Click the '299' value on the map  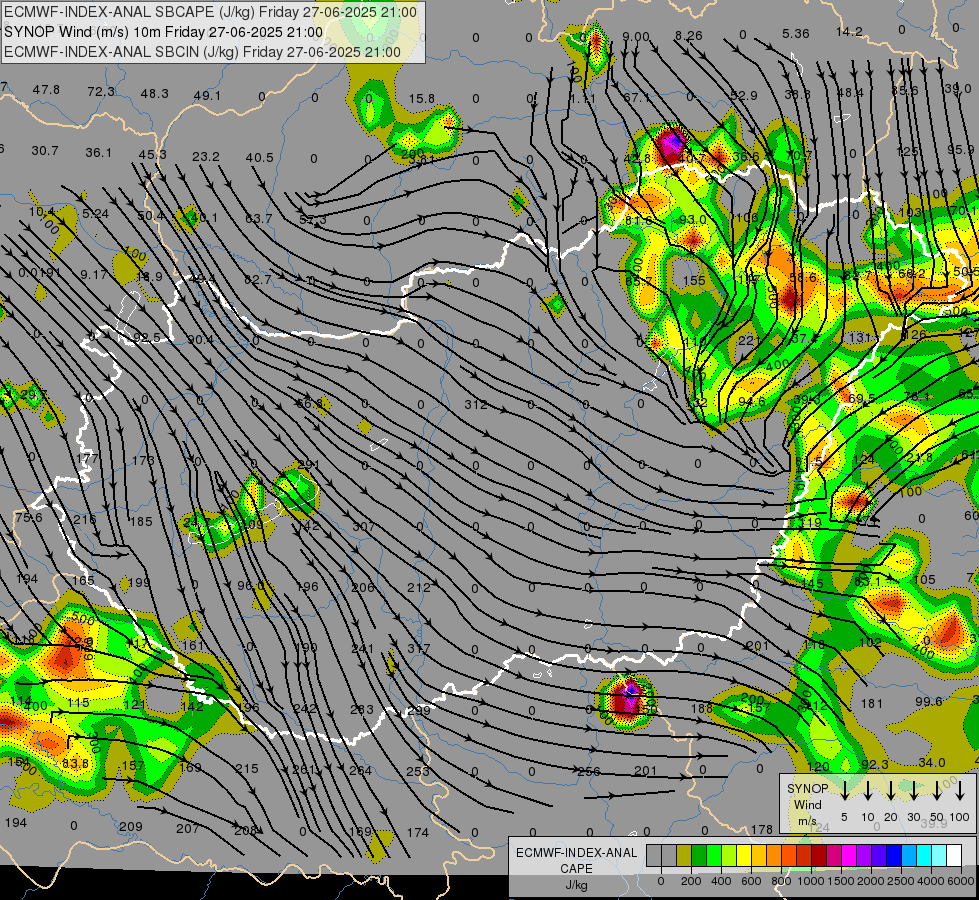419,710
